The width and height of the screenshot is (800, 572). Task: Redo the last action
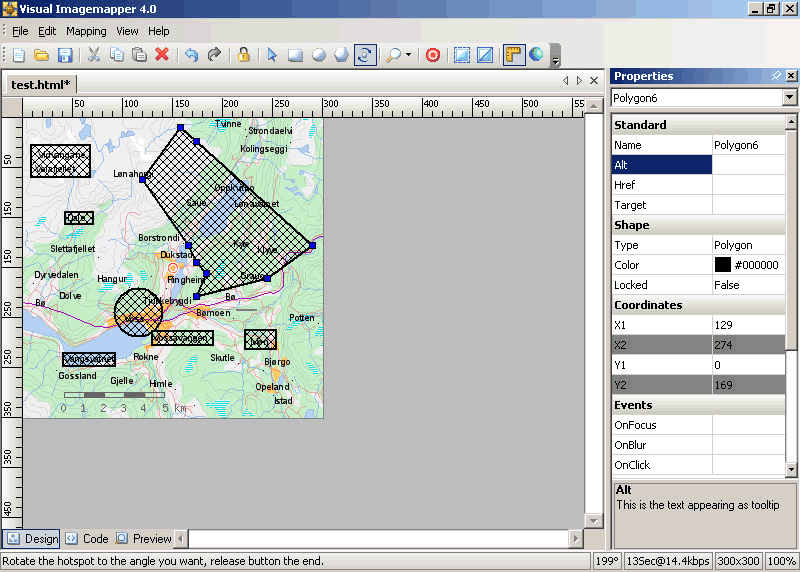pos(214,55)
